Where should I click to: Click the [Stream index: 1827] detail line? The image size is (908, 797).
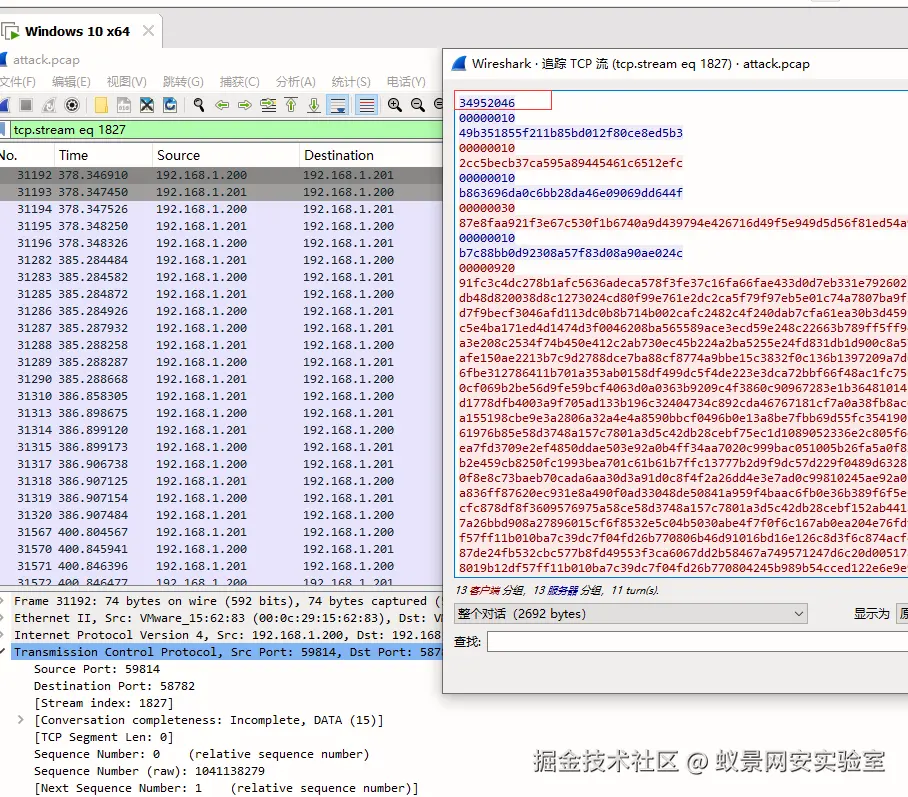click(104, 703)
